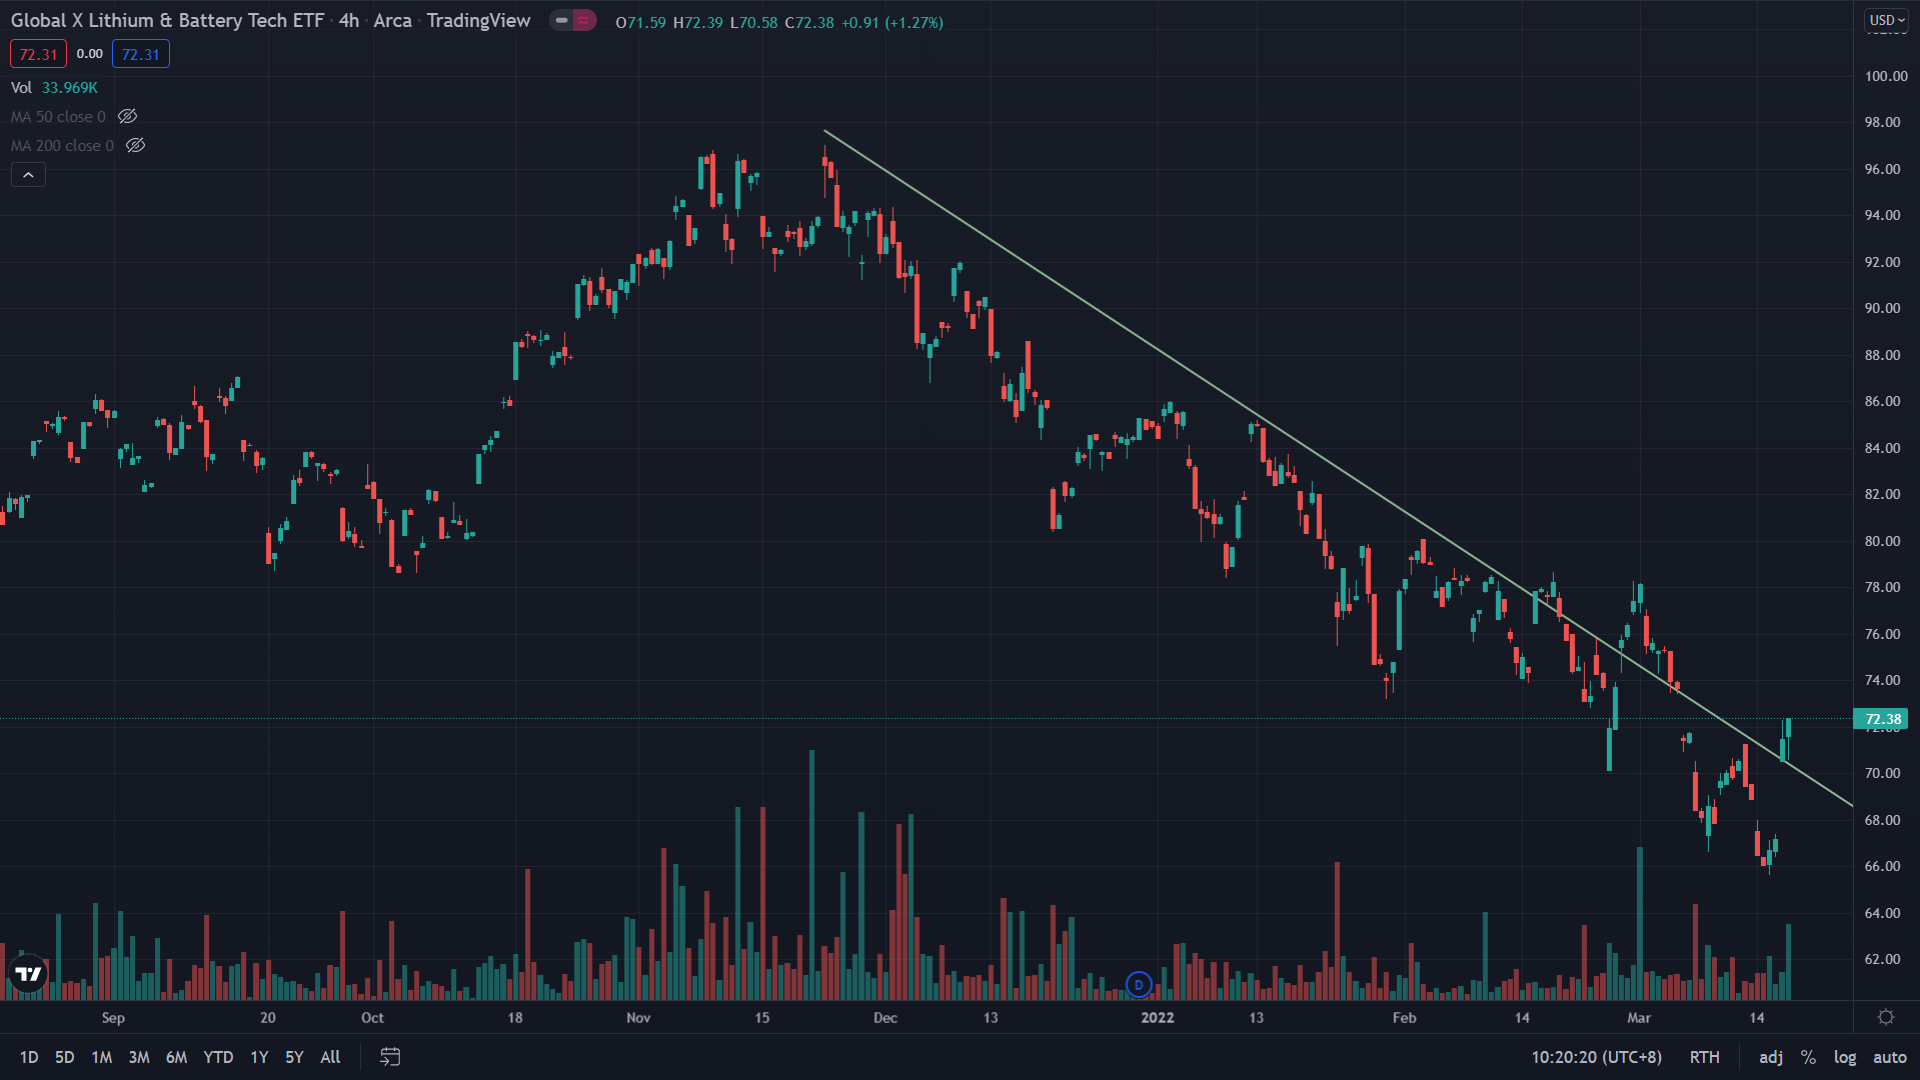Screen dimensions: 1920x1080
Task: Click the 0.00 spread value
Action: (x=90, y=54)
